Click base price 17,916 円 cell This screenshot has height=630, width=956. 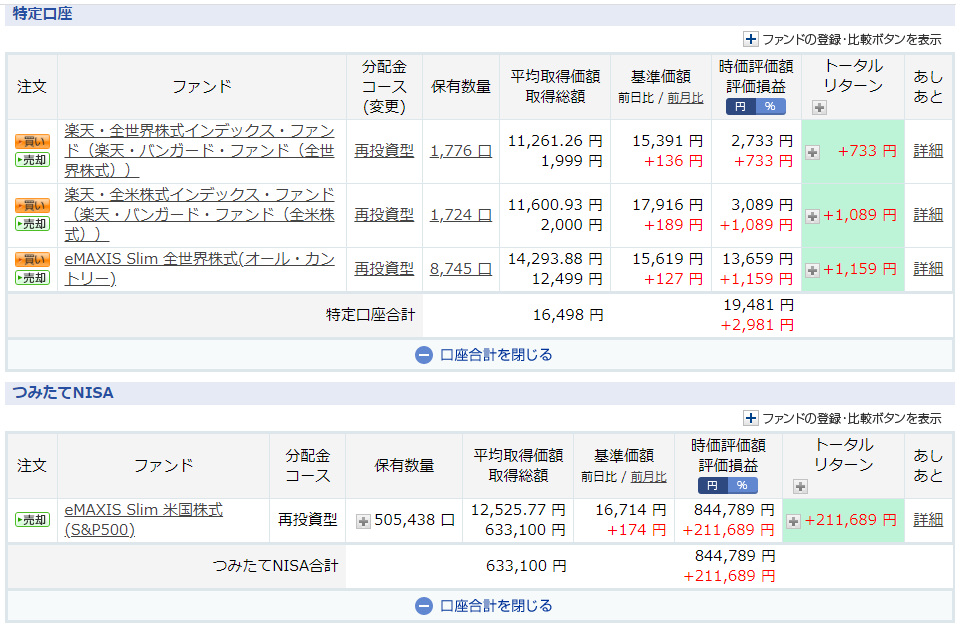tap(667, 205)
